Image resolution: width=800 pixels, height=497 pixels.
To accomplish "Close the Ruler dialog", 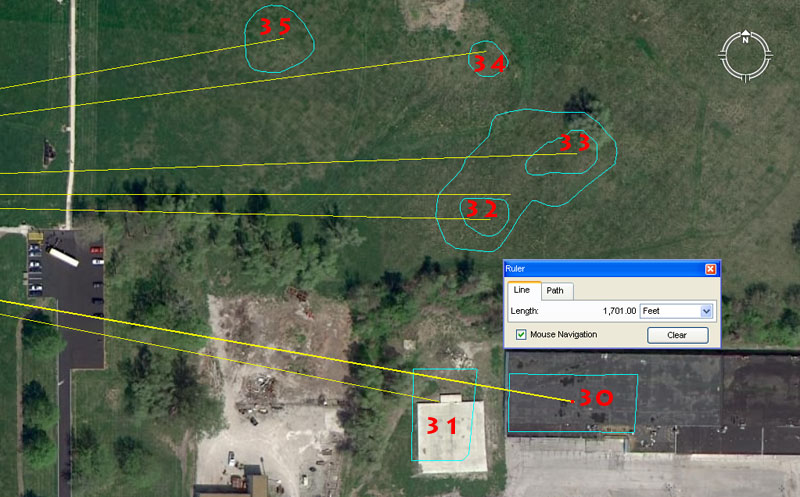I will [710, 269].
